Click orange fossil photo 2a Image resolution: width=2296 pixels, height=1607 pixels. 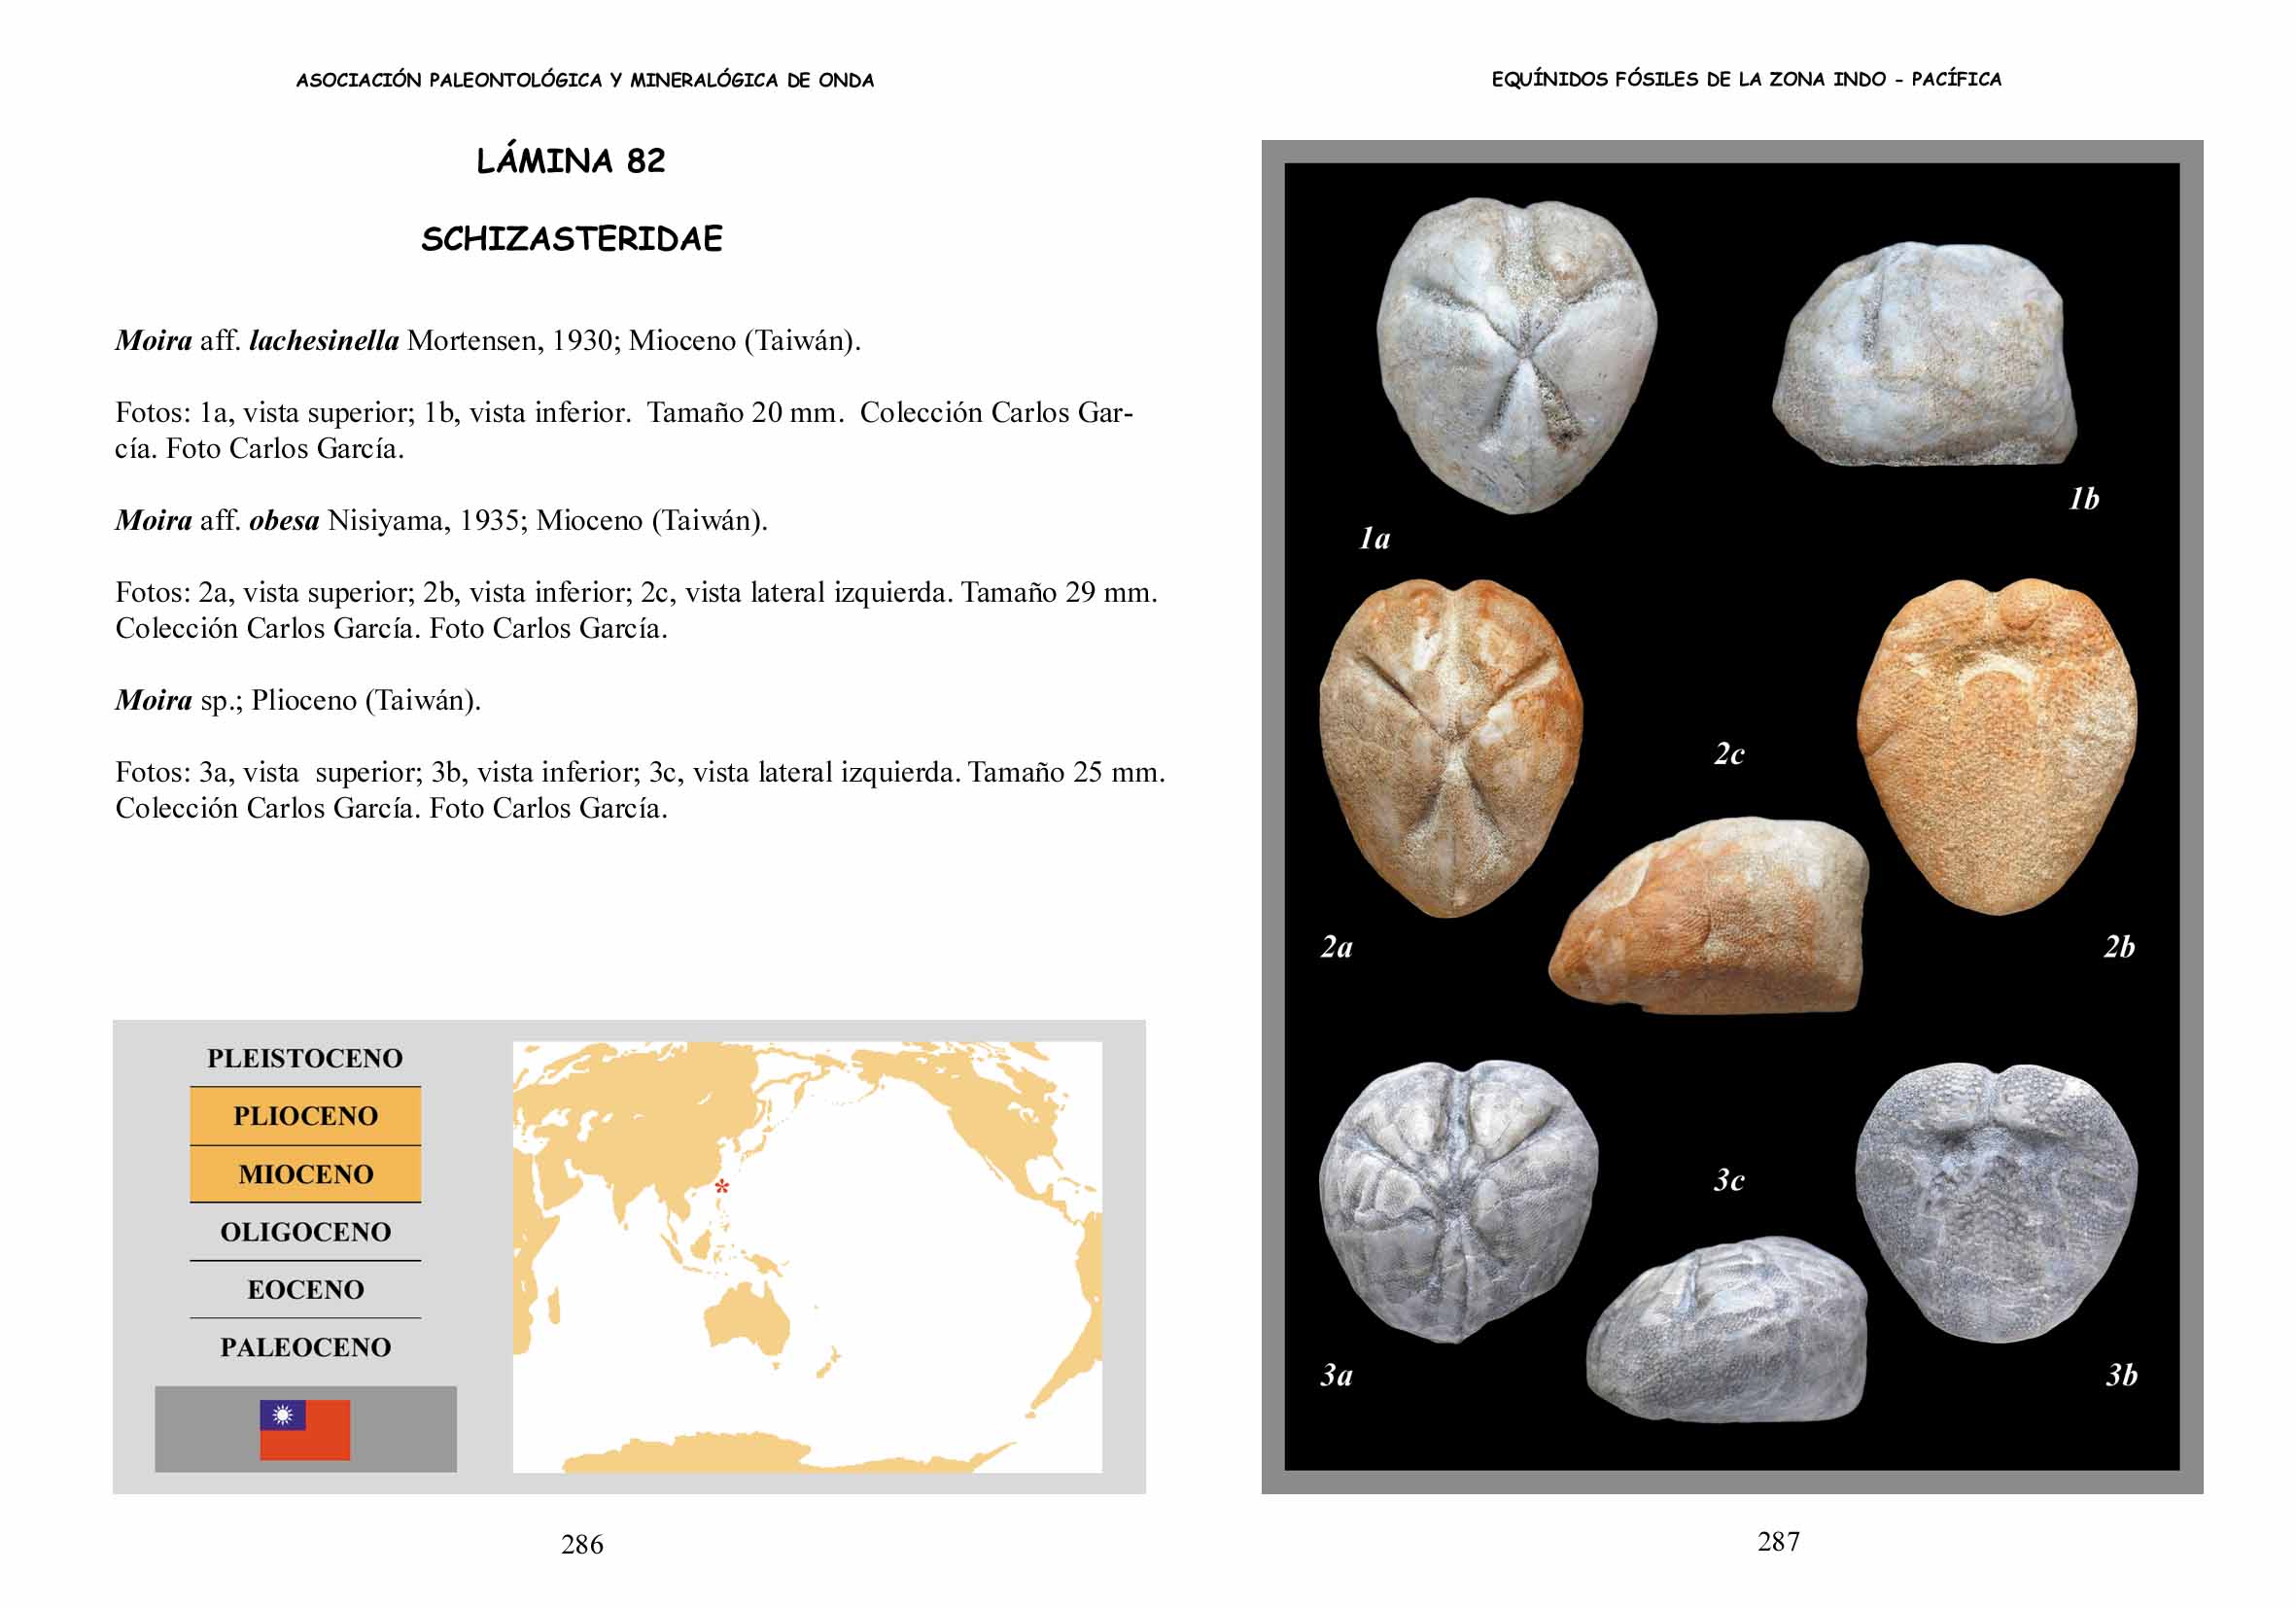click(x=1450, y=748)
